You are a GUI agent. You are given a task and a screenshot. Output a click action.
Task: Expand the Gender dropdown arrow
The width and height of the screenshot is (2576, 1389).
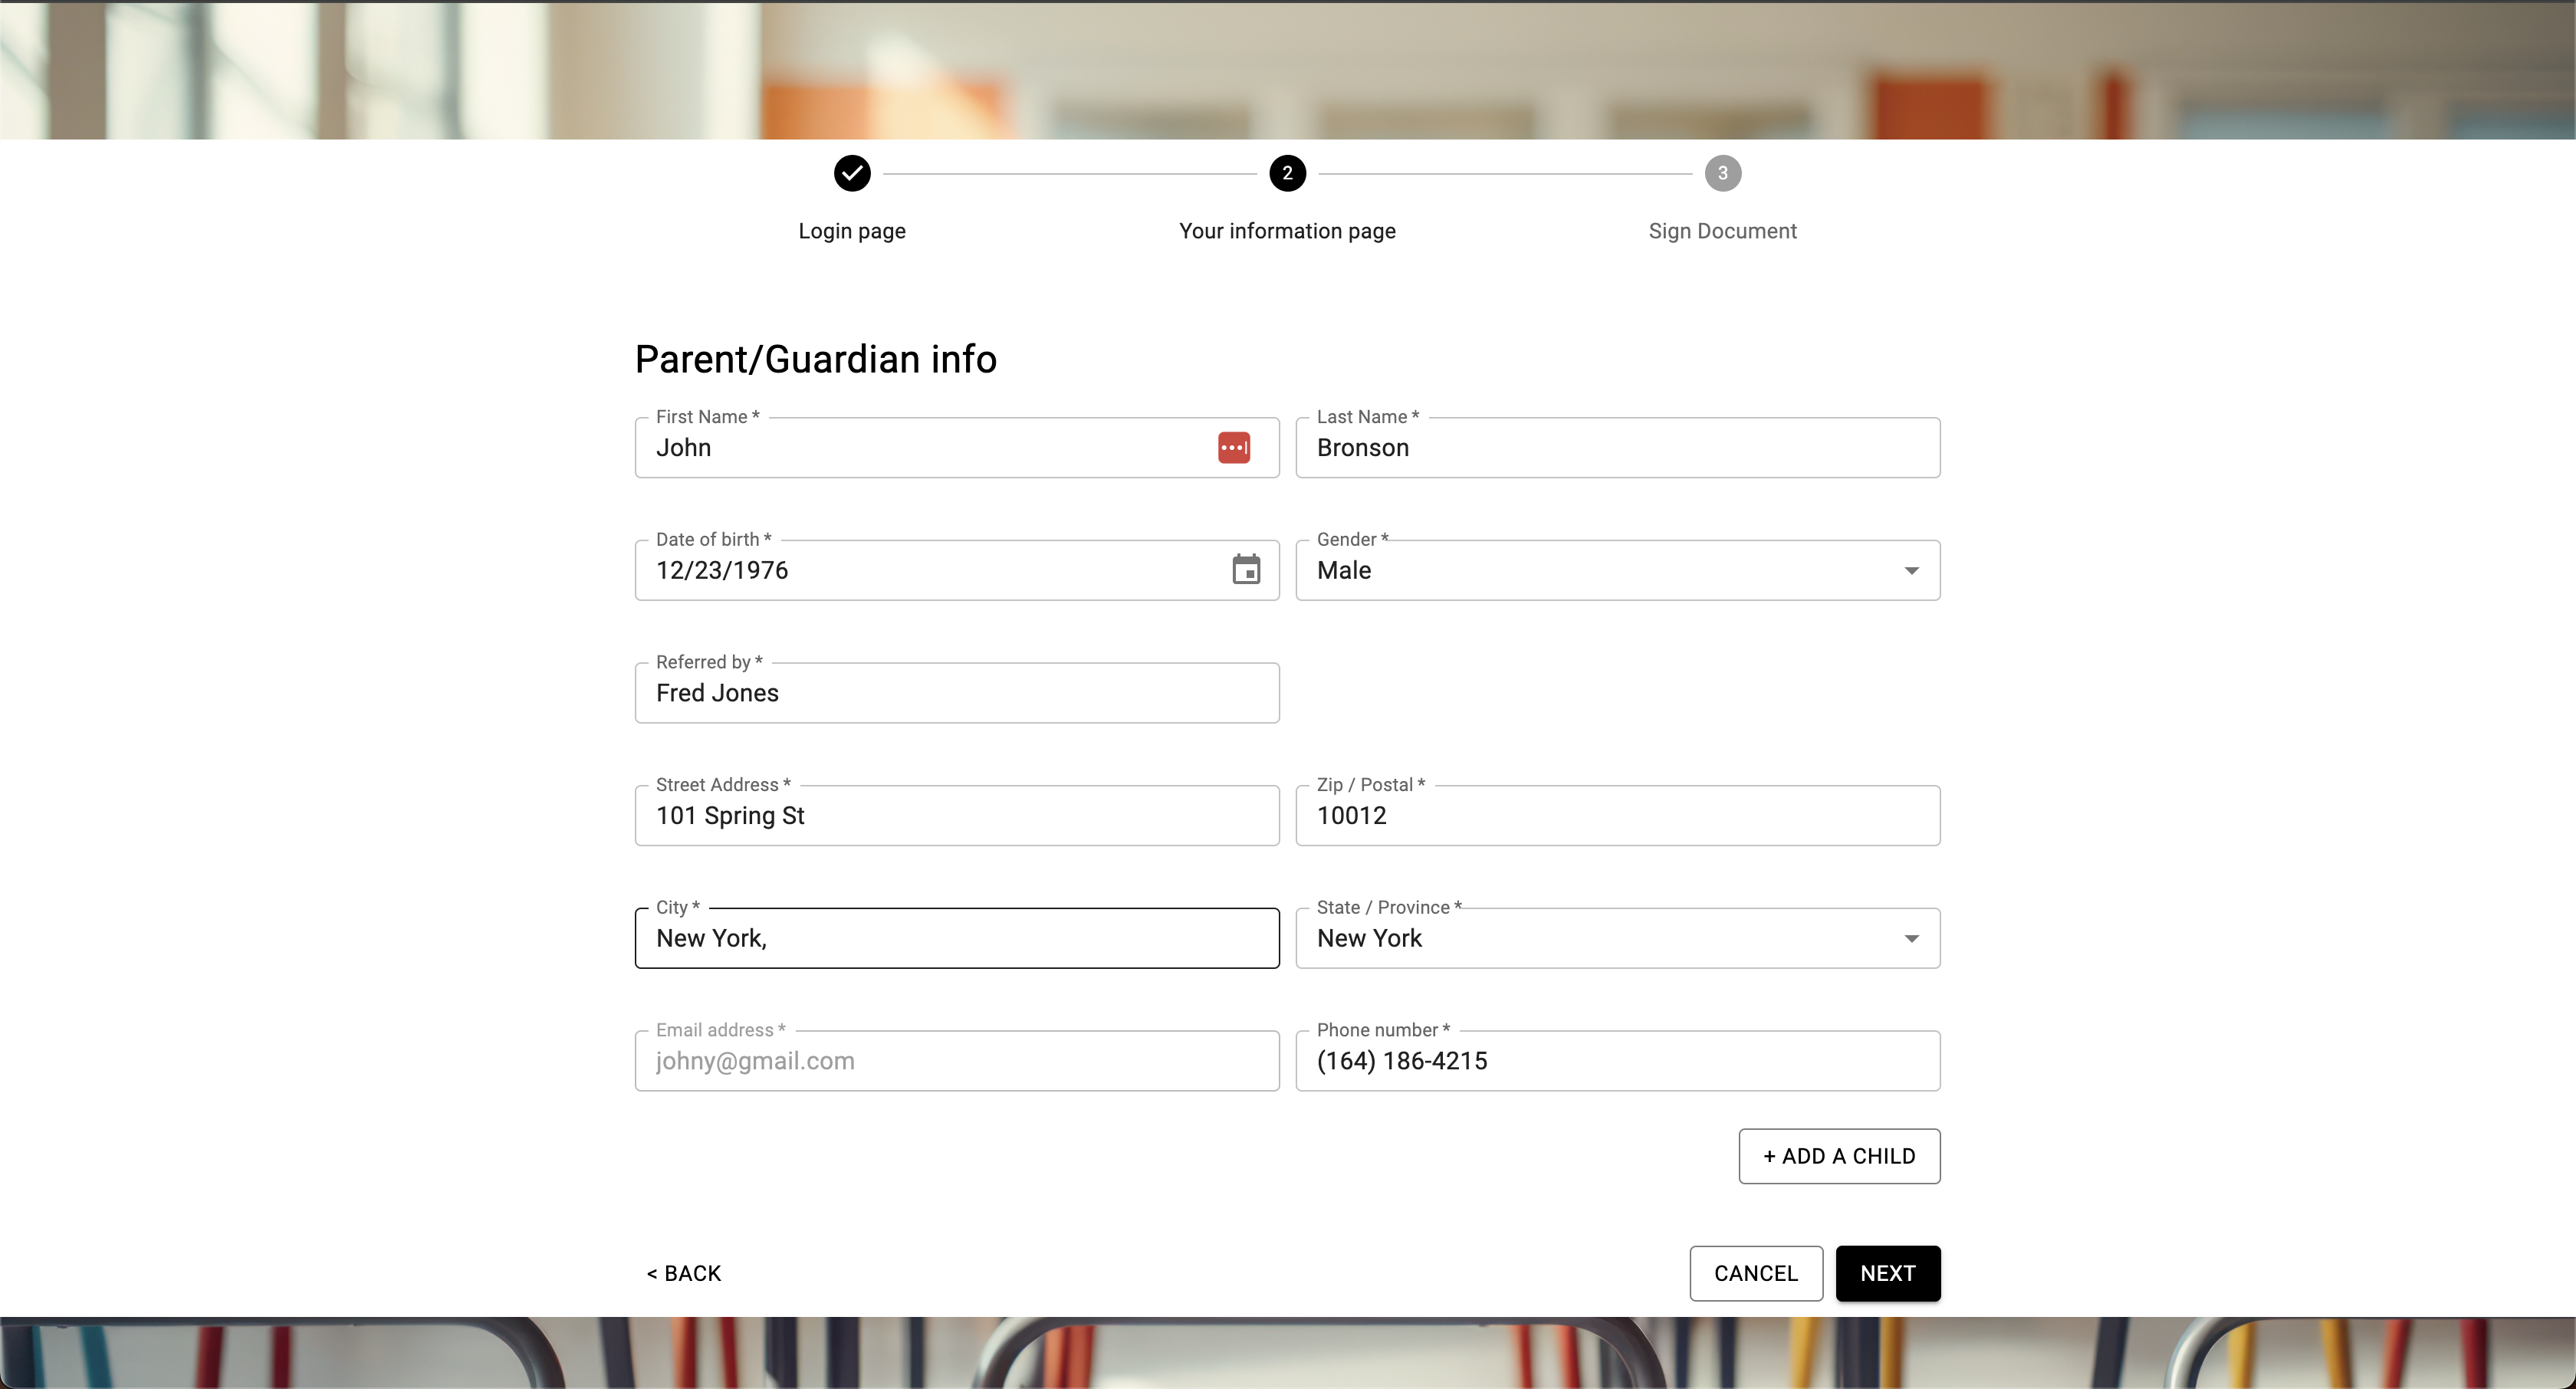tap(1911, 571)
